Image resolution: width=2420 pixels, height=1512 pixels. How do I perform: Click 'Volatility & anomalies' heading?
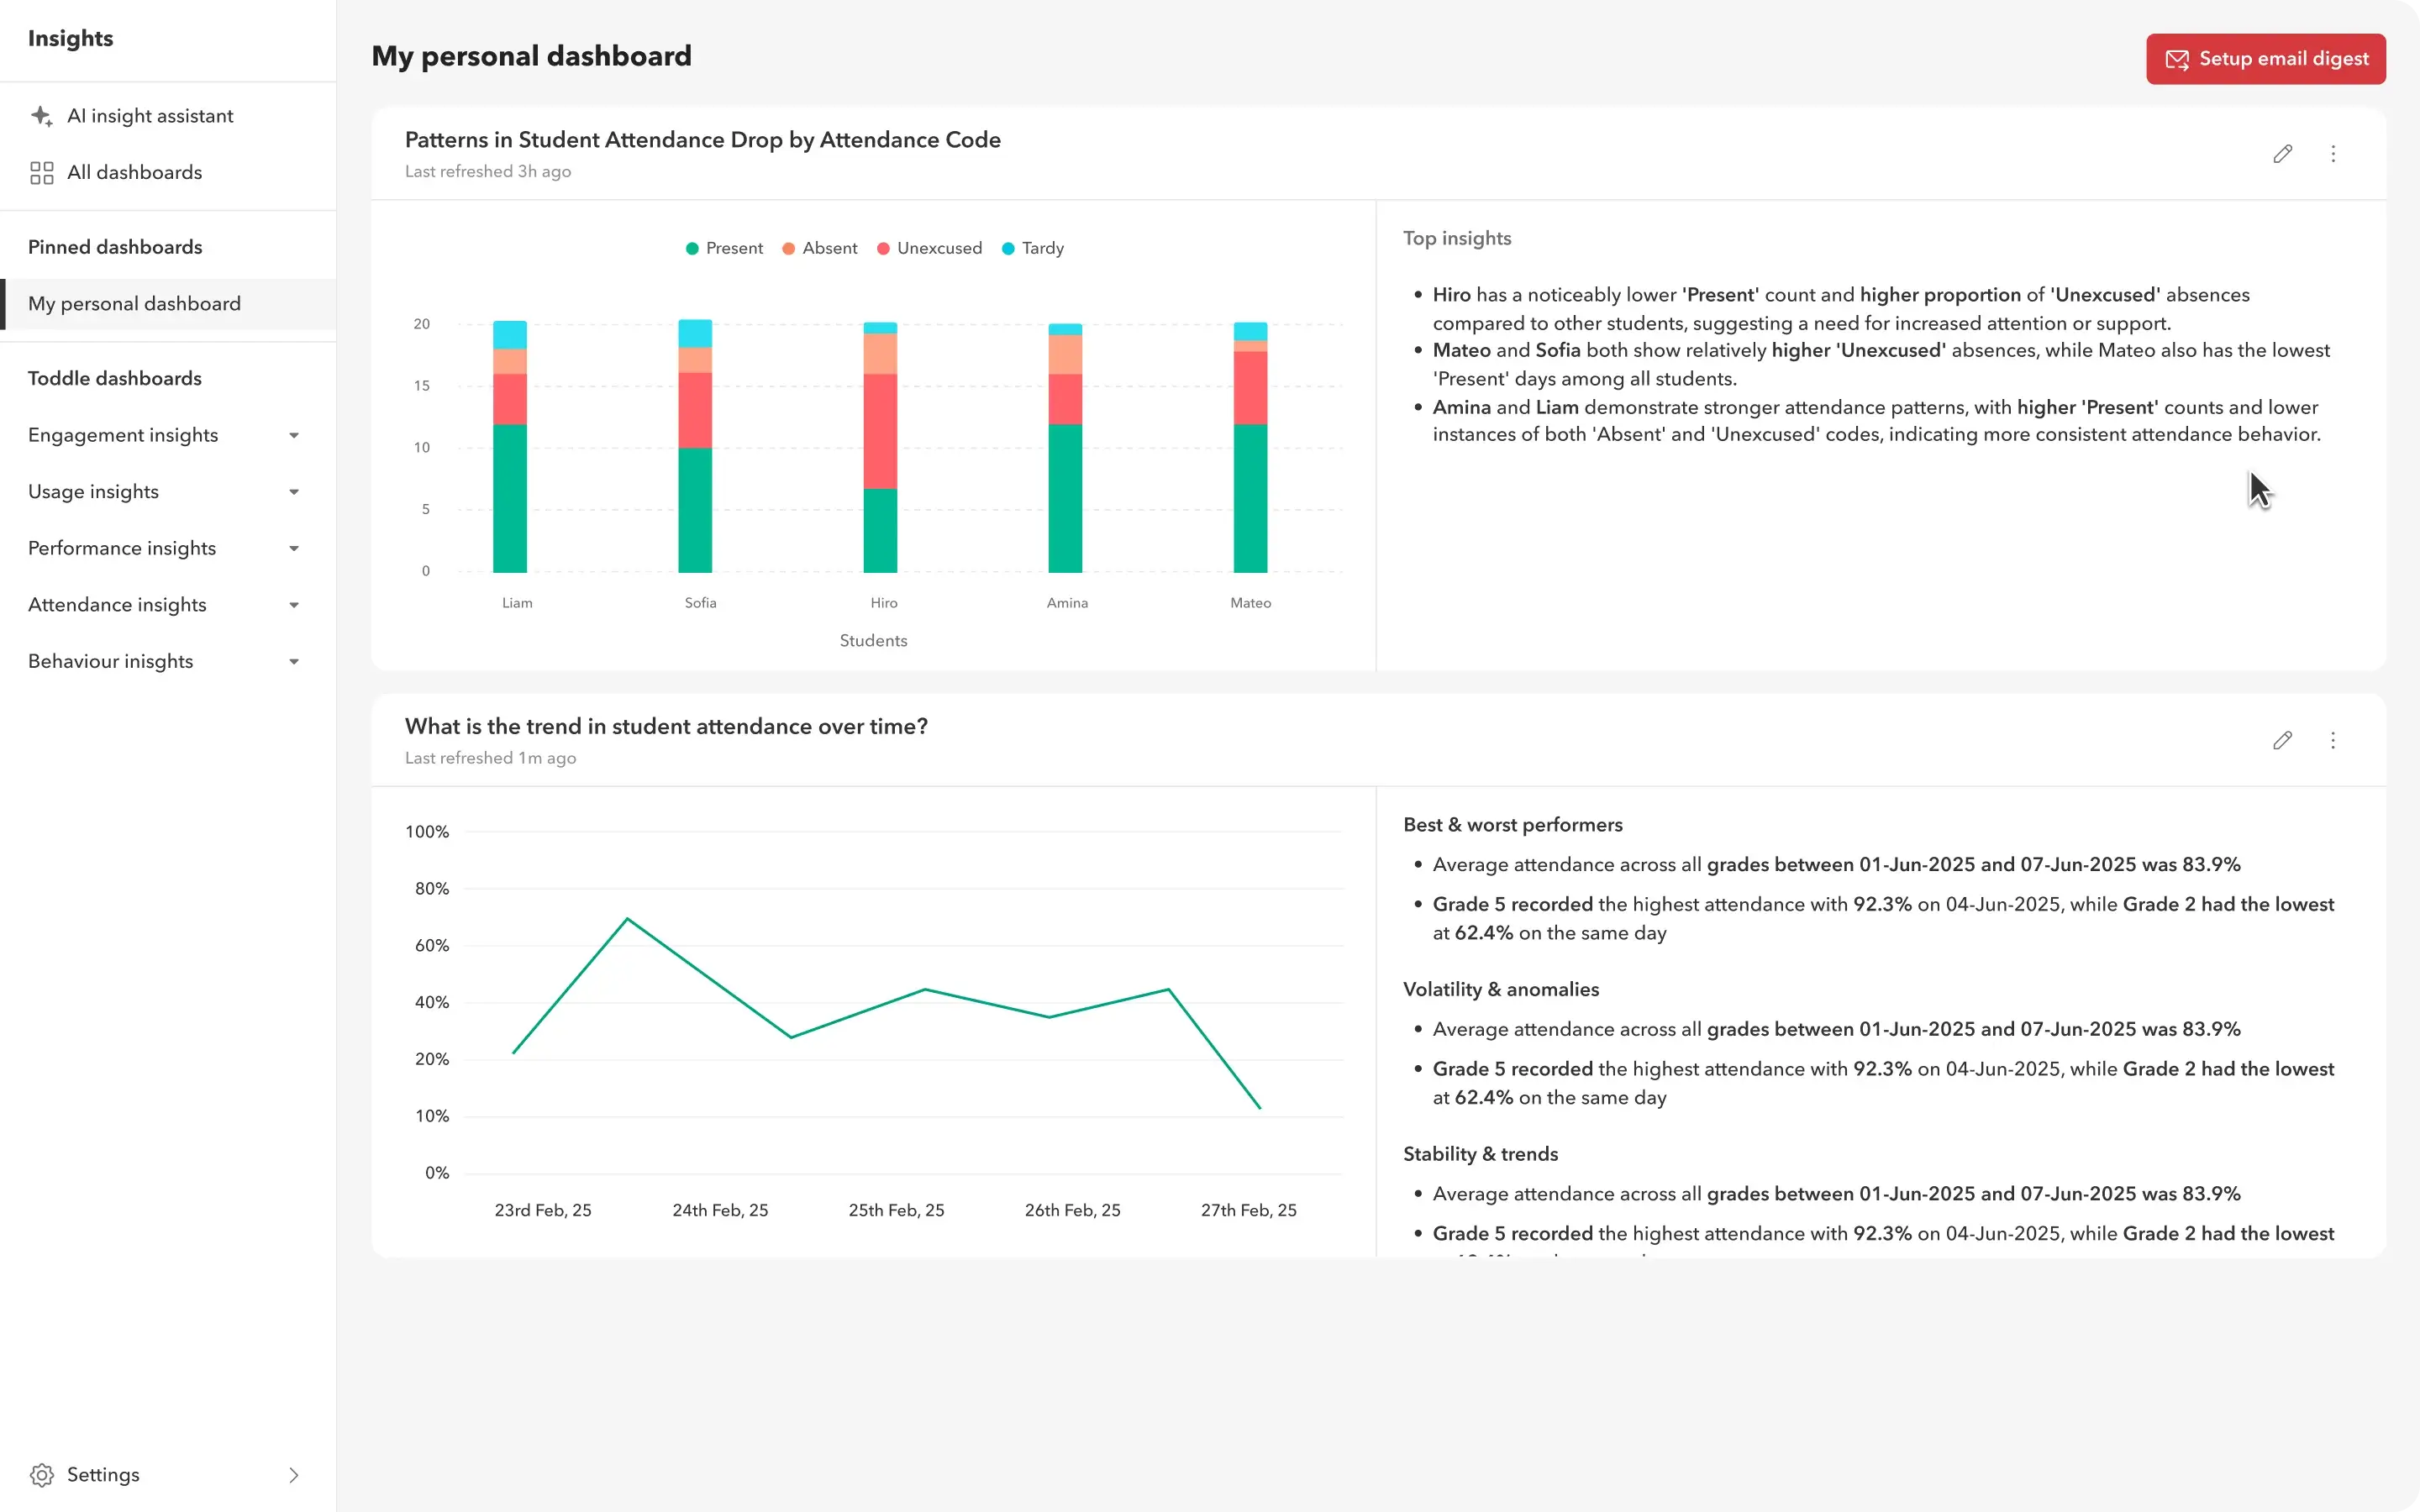tap(1501, 989)
